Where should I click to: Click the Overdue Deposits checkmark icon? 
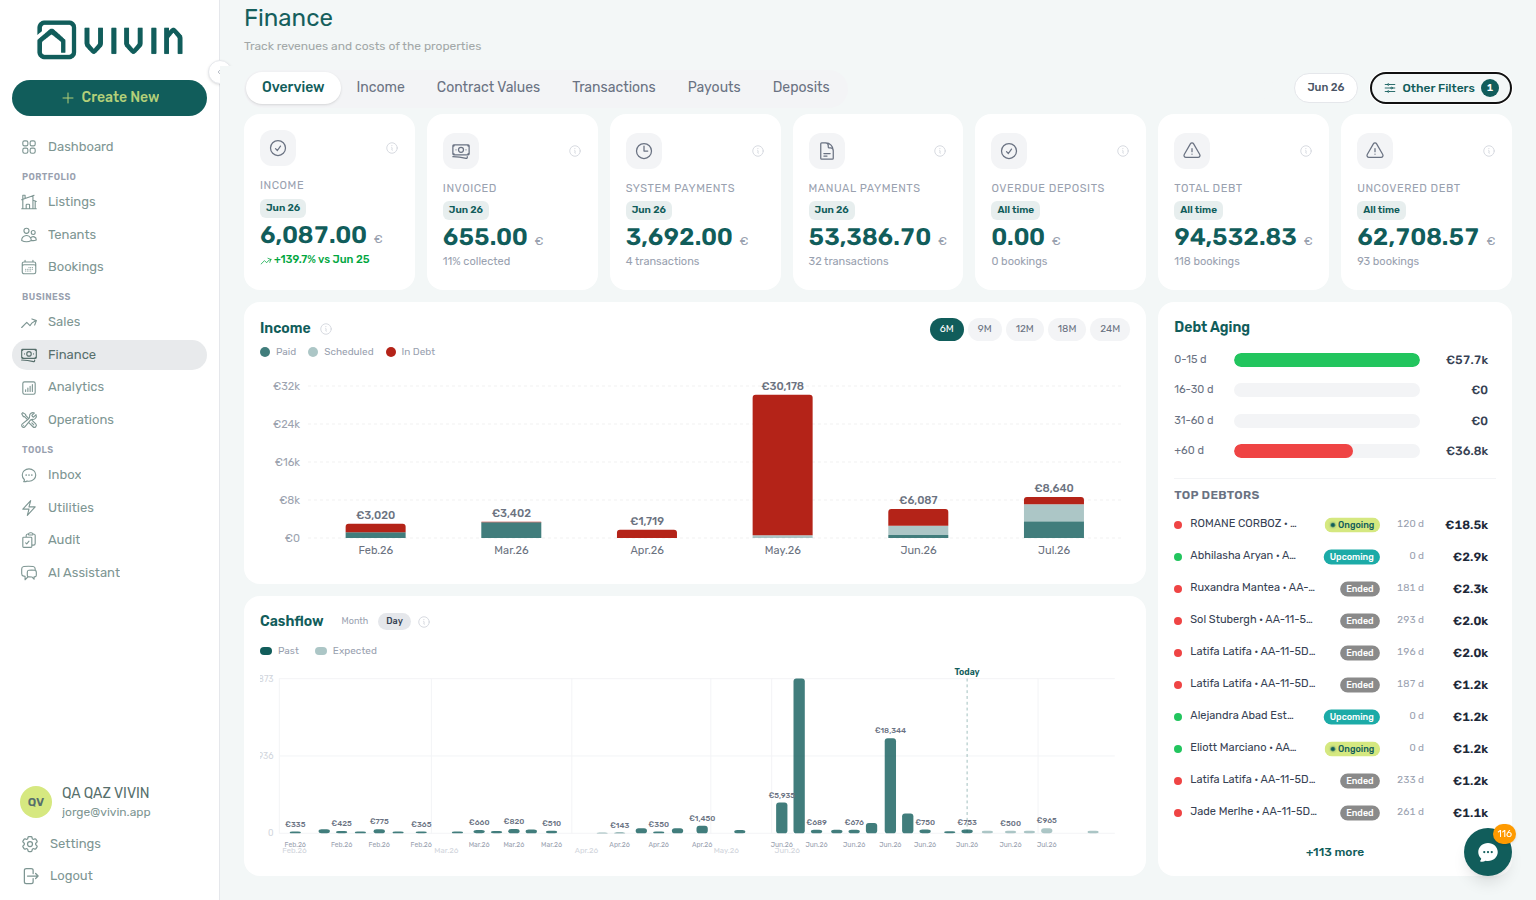click(1009, 151)
